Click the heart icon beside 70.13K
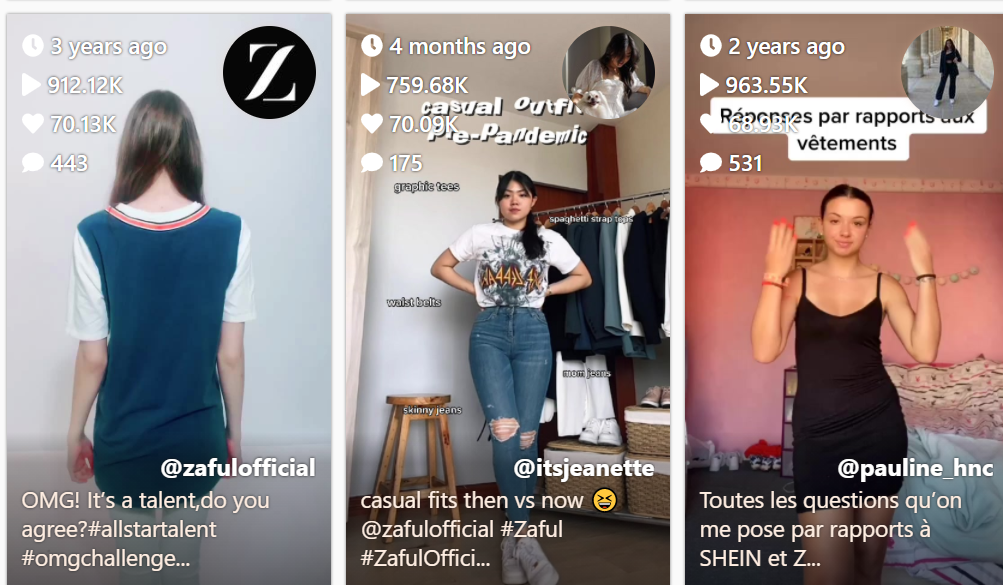Screen dimensions: 1003x585 point(33,123)
